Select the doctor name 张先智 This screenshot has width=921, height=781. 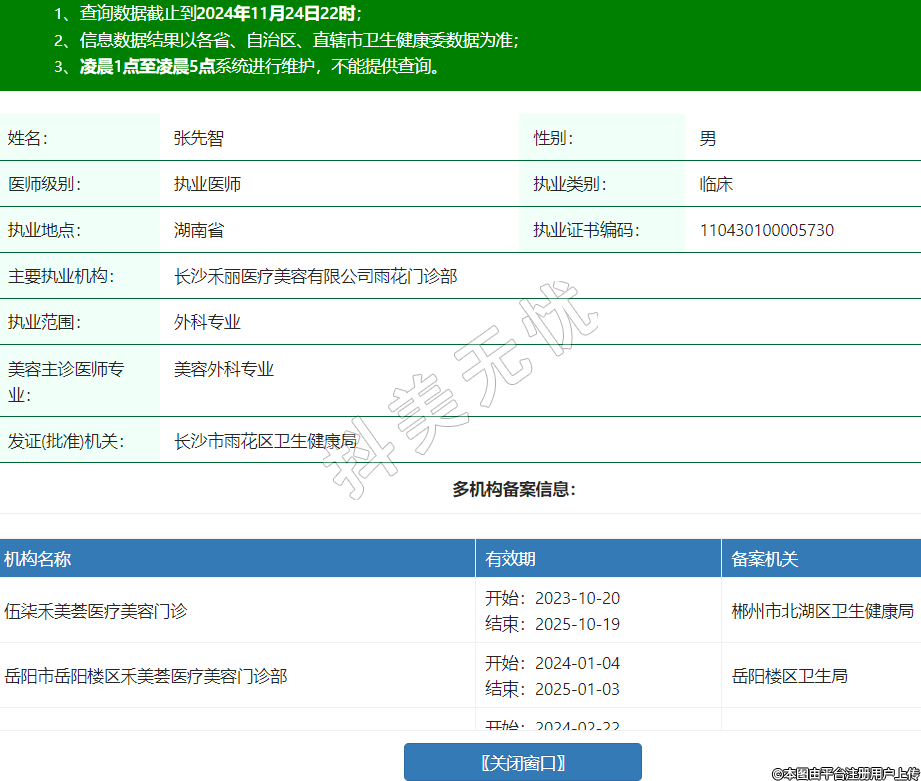click(199, 139)
